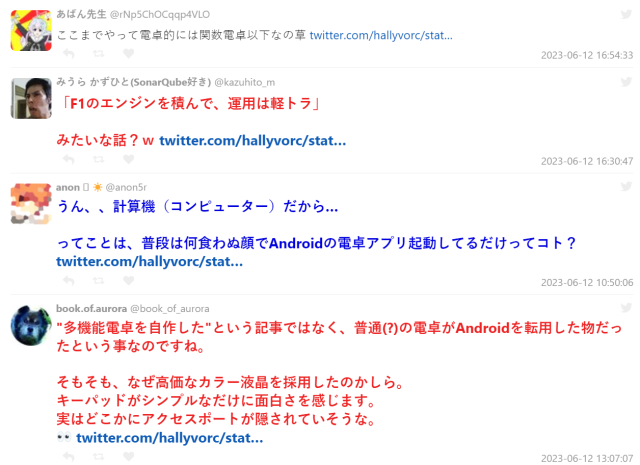The image size is (640, 465).
Task: Open hallyvorc link in kazuhito_m's tweet
Action: point(253,141)
